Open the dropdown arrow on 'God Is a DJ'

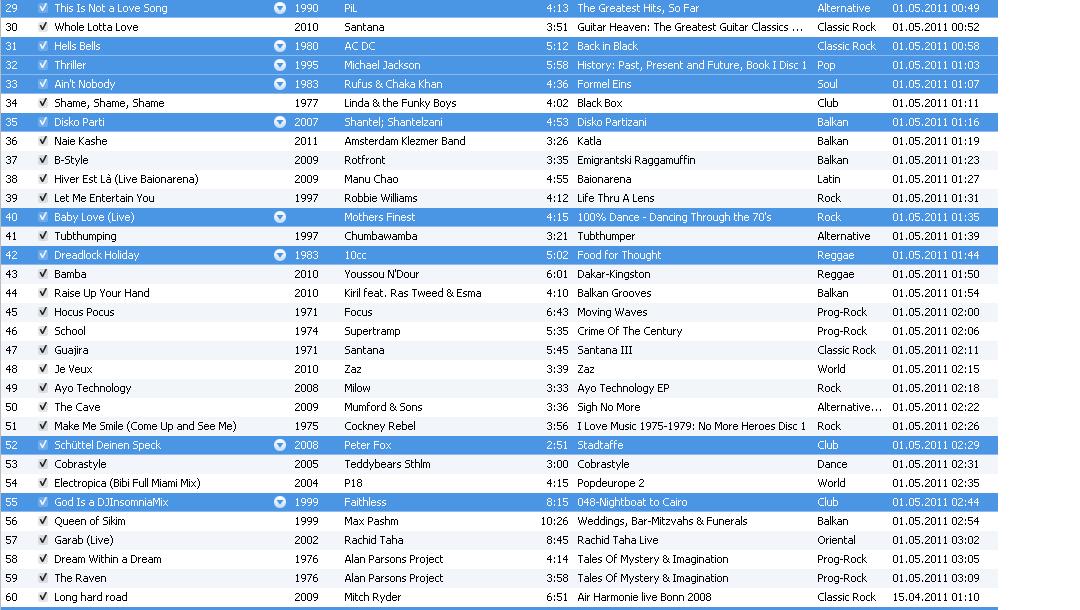coord(280,502)
